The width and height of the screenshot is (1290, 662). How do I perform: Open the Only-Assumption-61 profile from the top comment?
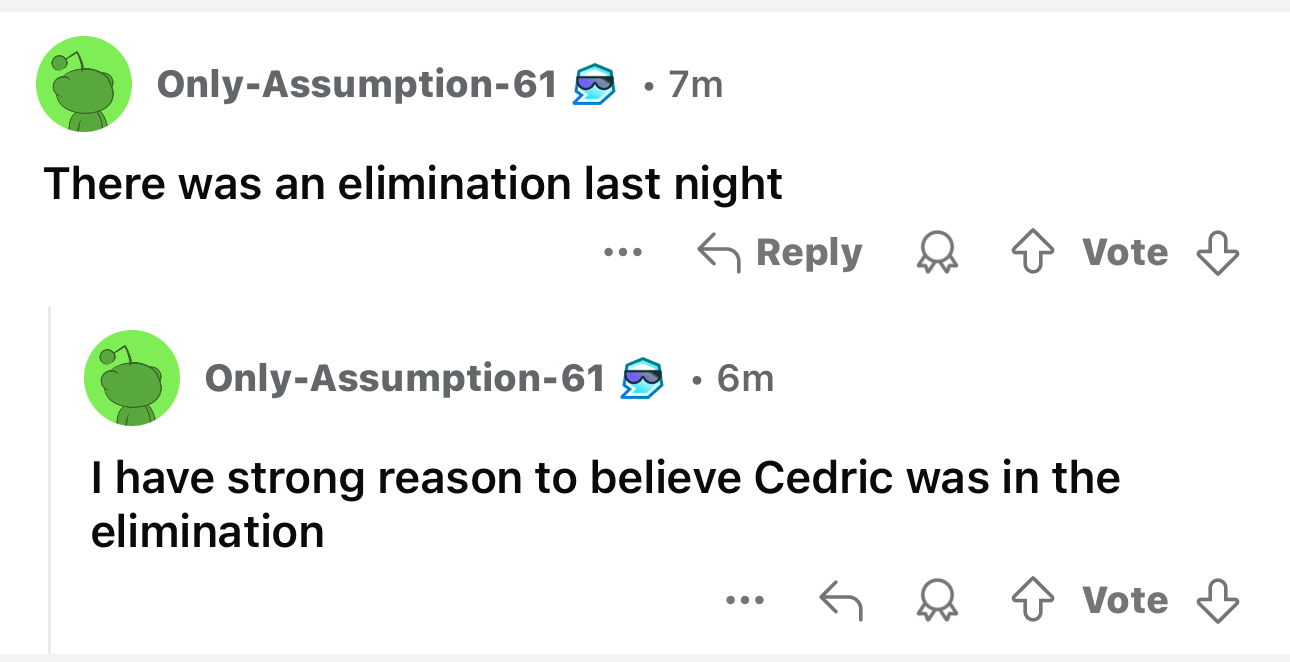(357, 85)
